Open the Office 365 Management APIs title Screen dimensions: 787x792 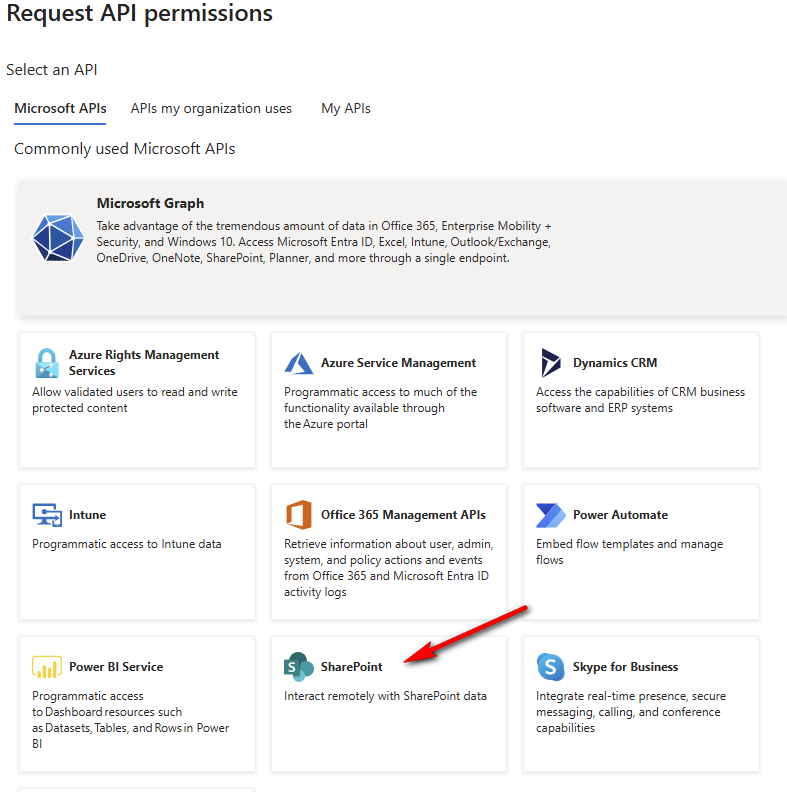[x=403, y=515]
